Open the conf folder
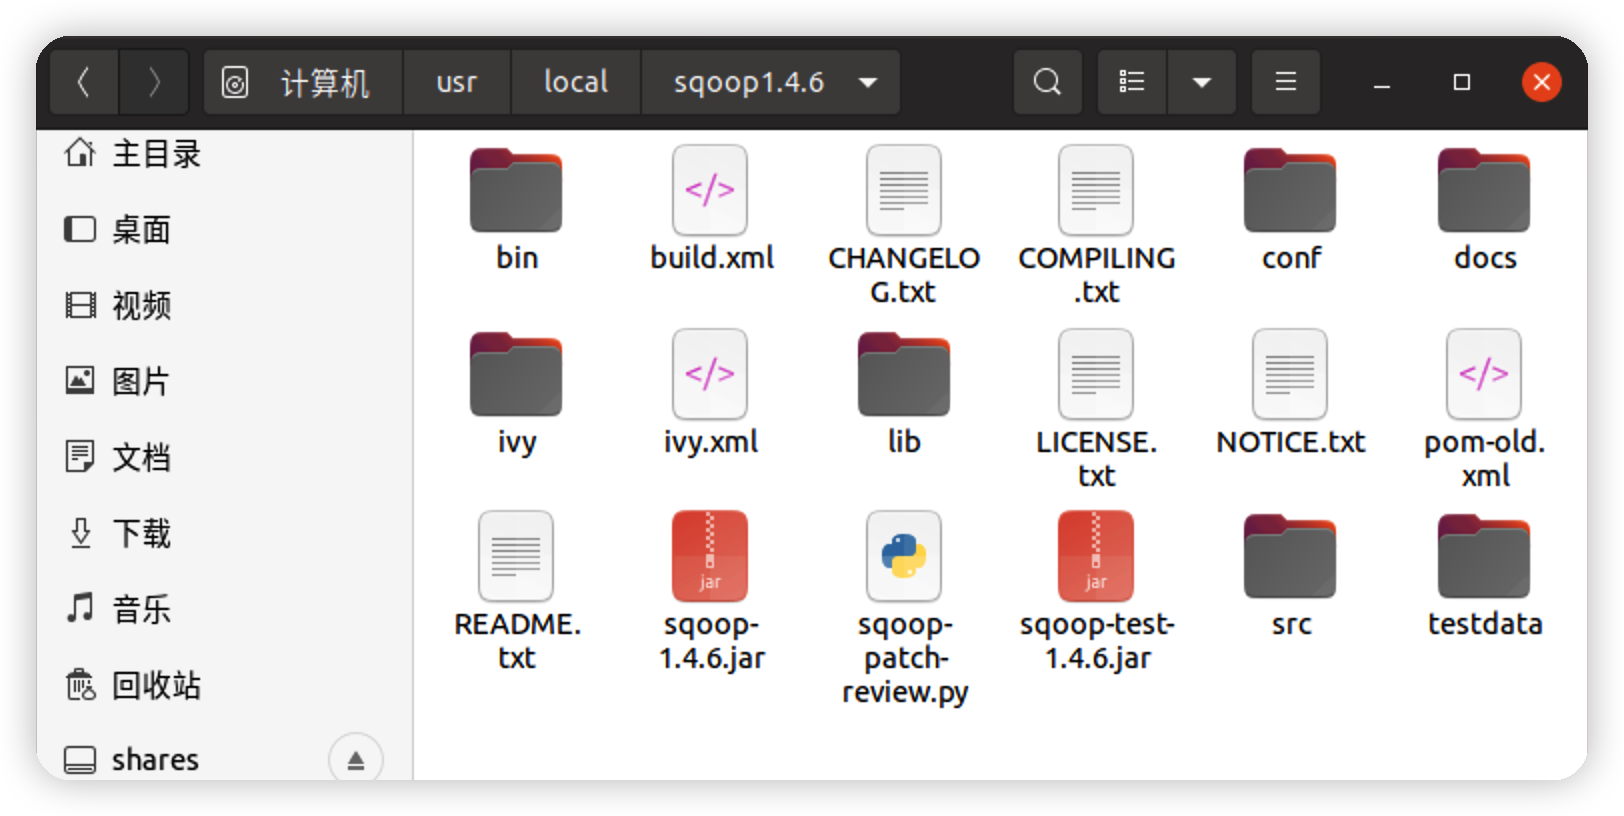The height and width of the screenshot is (816, 1624). click(1290, 190)
